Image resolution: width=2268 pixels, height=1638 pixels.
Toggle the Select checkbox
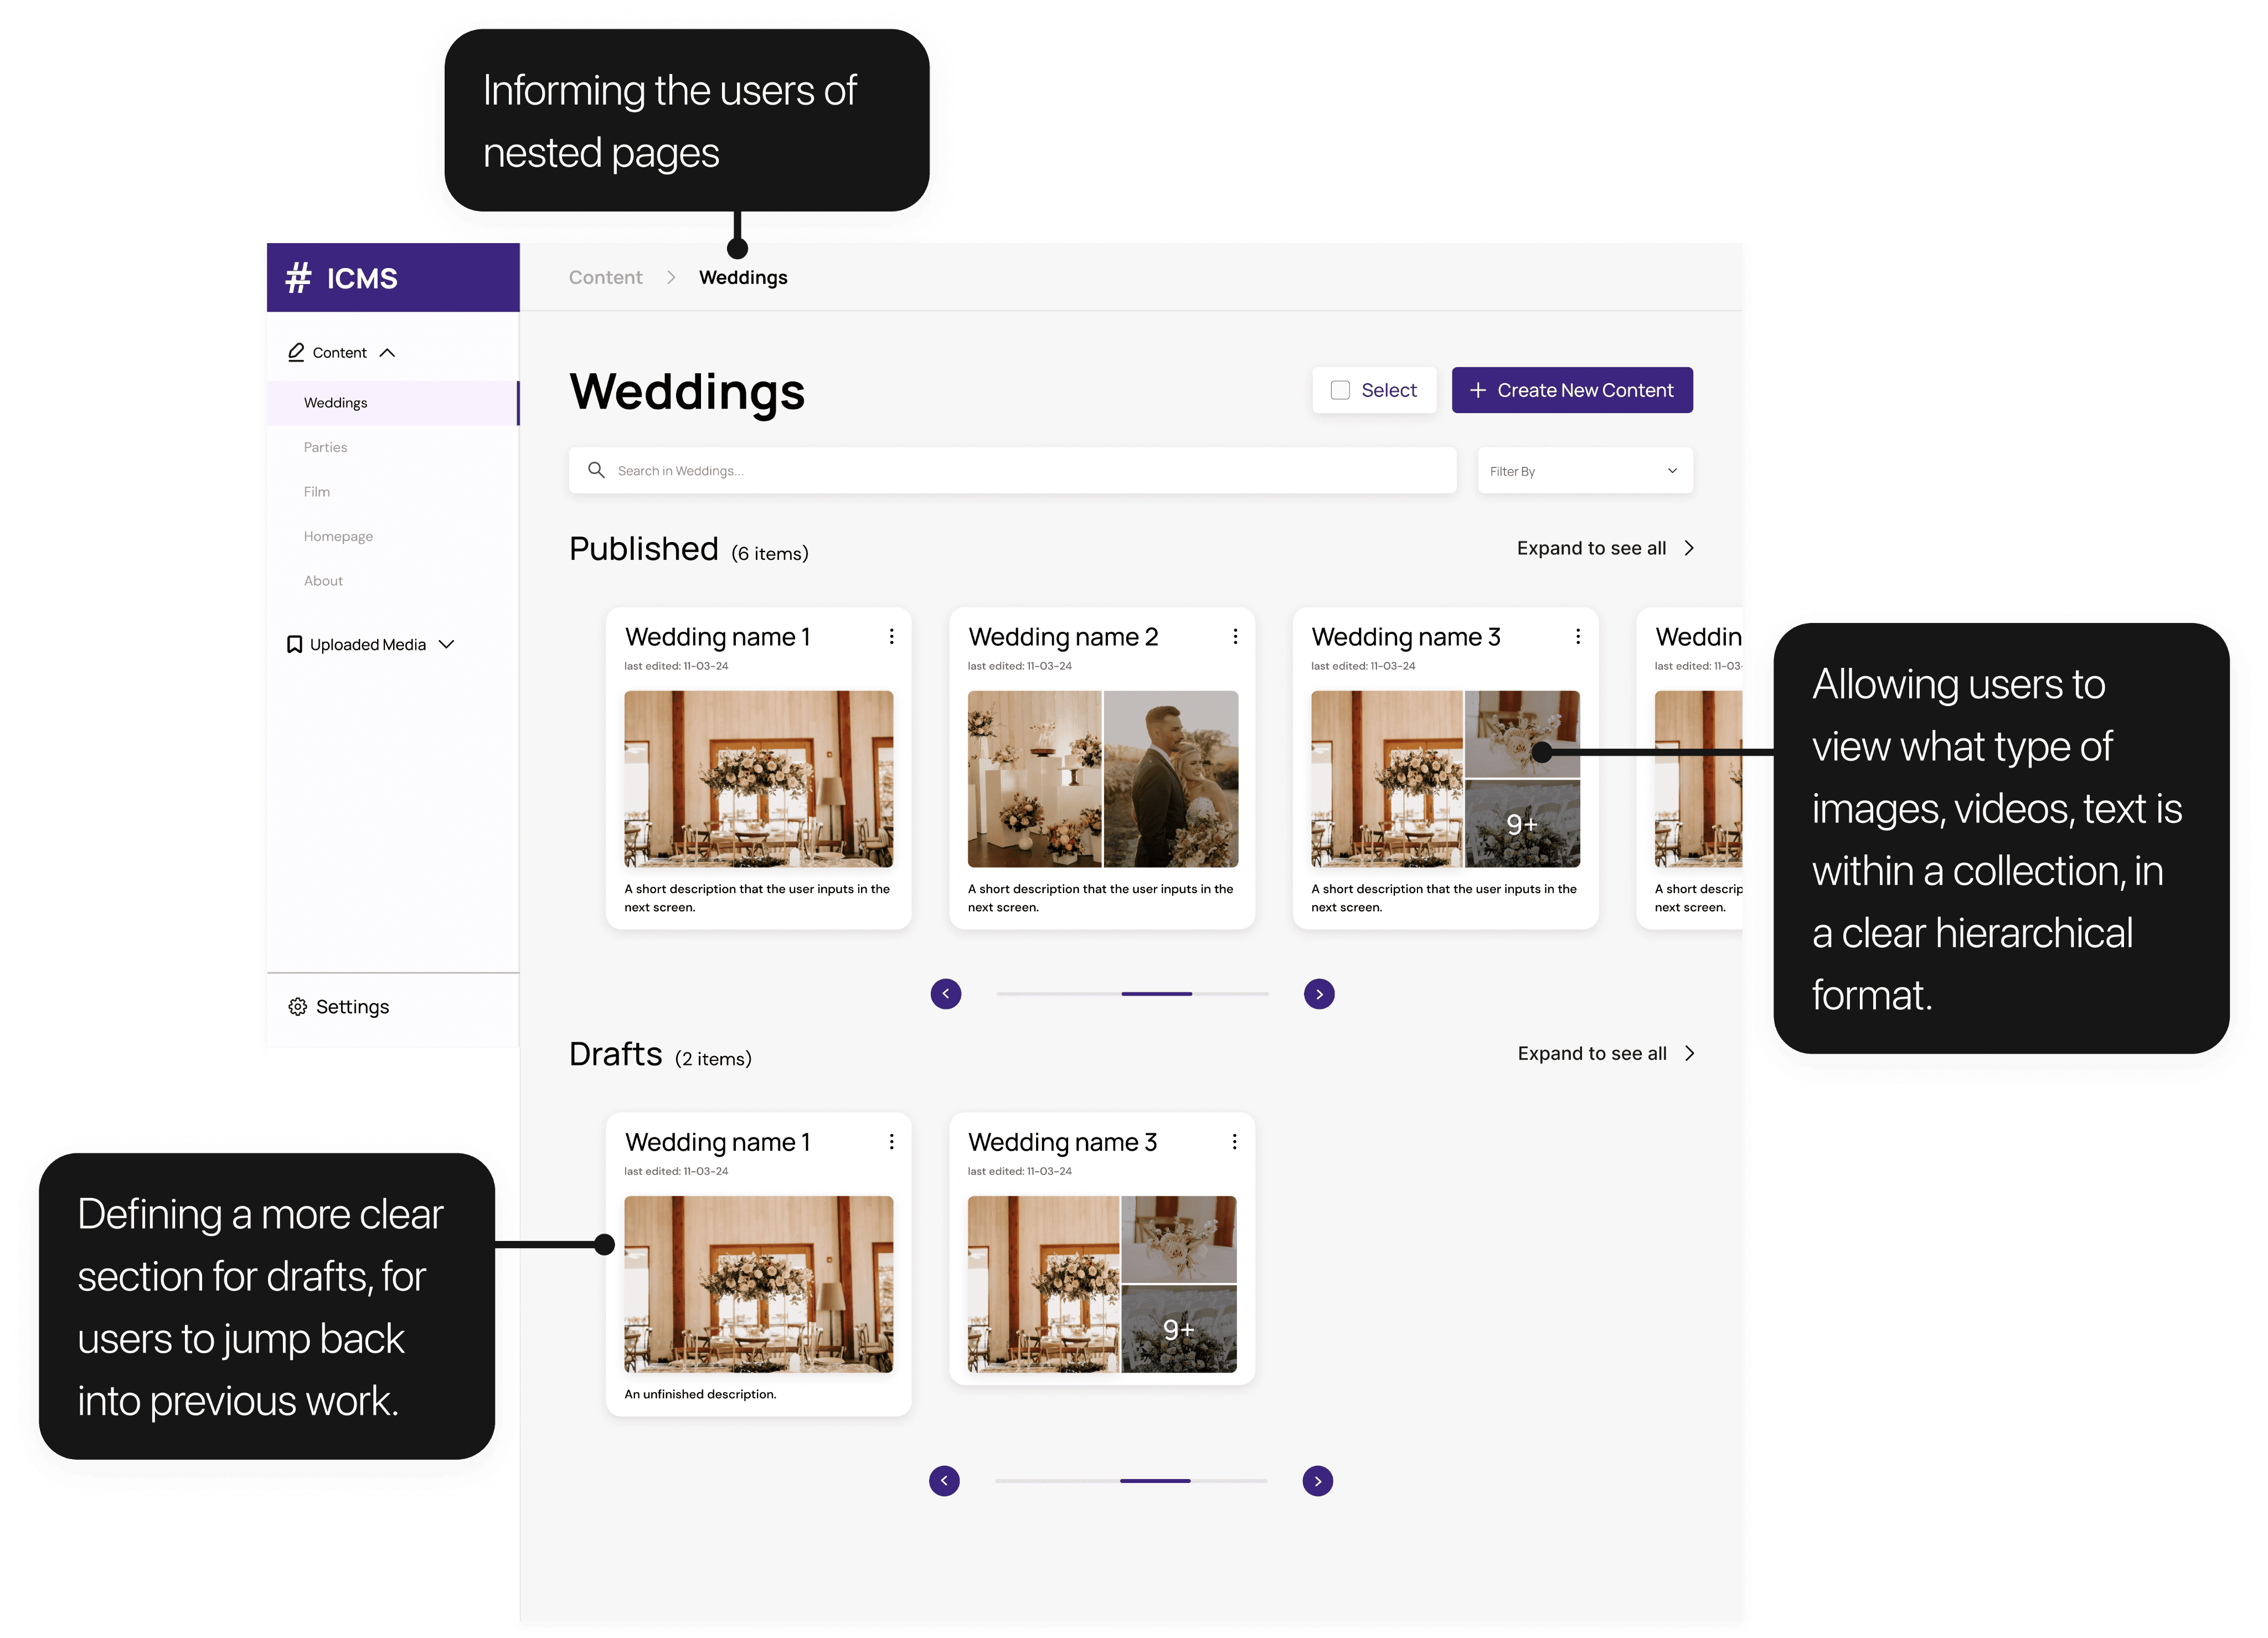(x=1340, y=390)
